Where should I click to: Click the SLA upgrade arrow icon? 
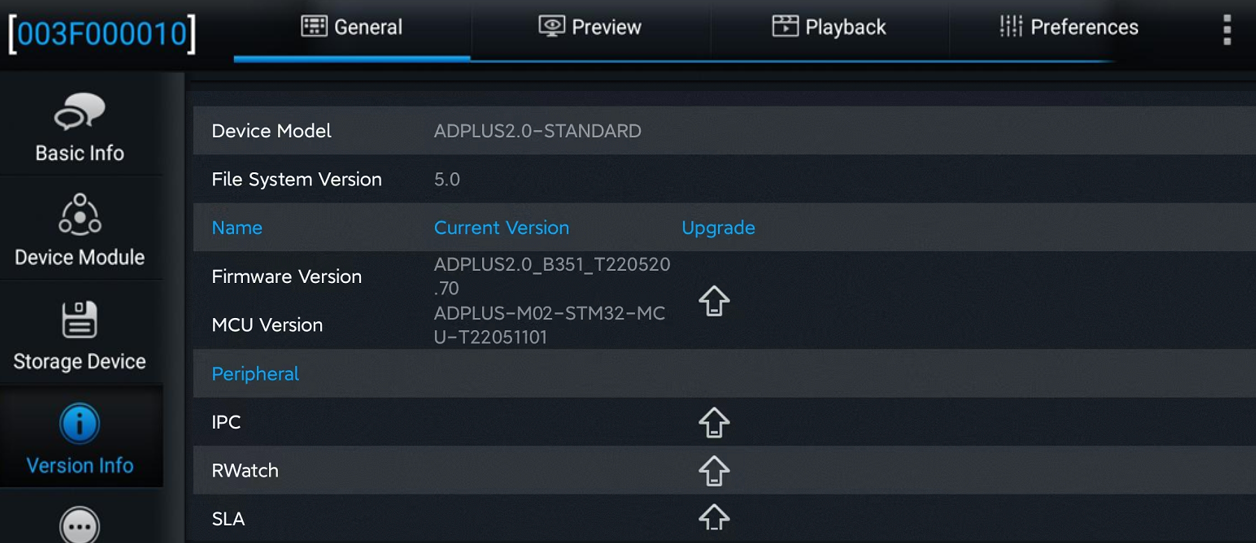714,517
